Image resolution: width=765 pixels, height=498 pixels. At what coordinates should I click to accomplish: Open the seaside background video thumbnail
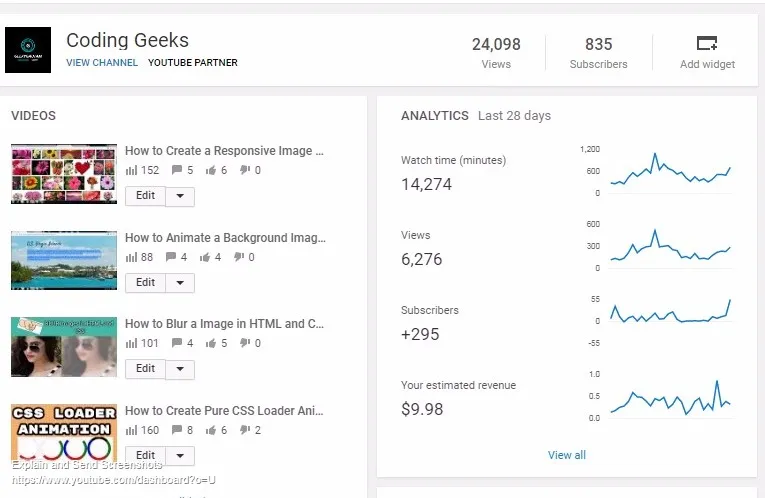point(64,260)
